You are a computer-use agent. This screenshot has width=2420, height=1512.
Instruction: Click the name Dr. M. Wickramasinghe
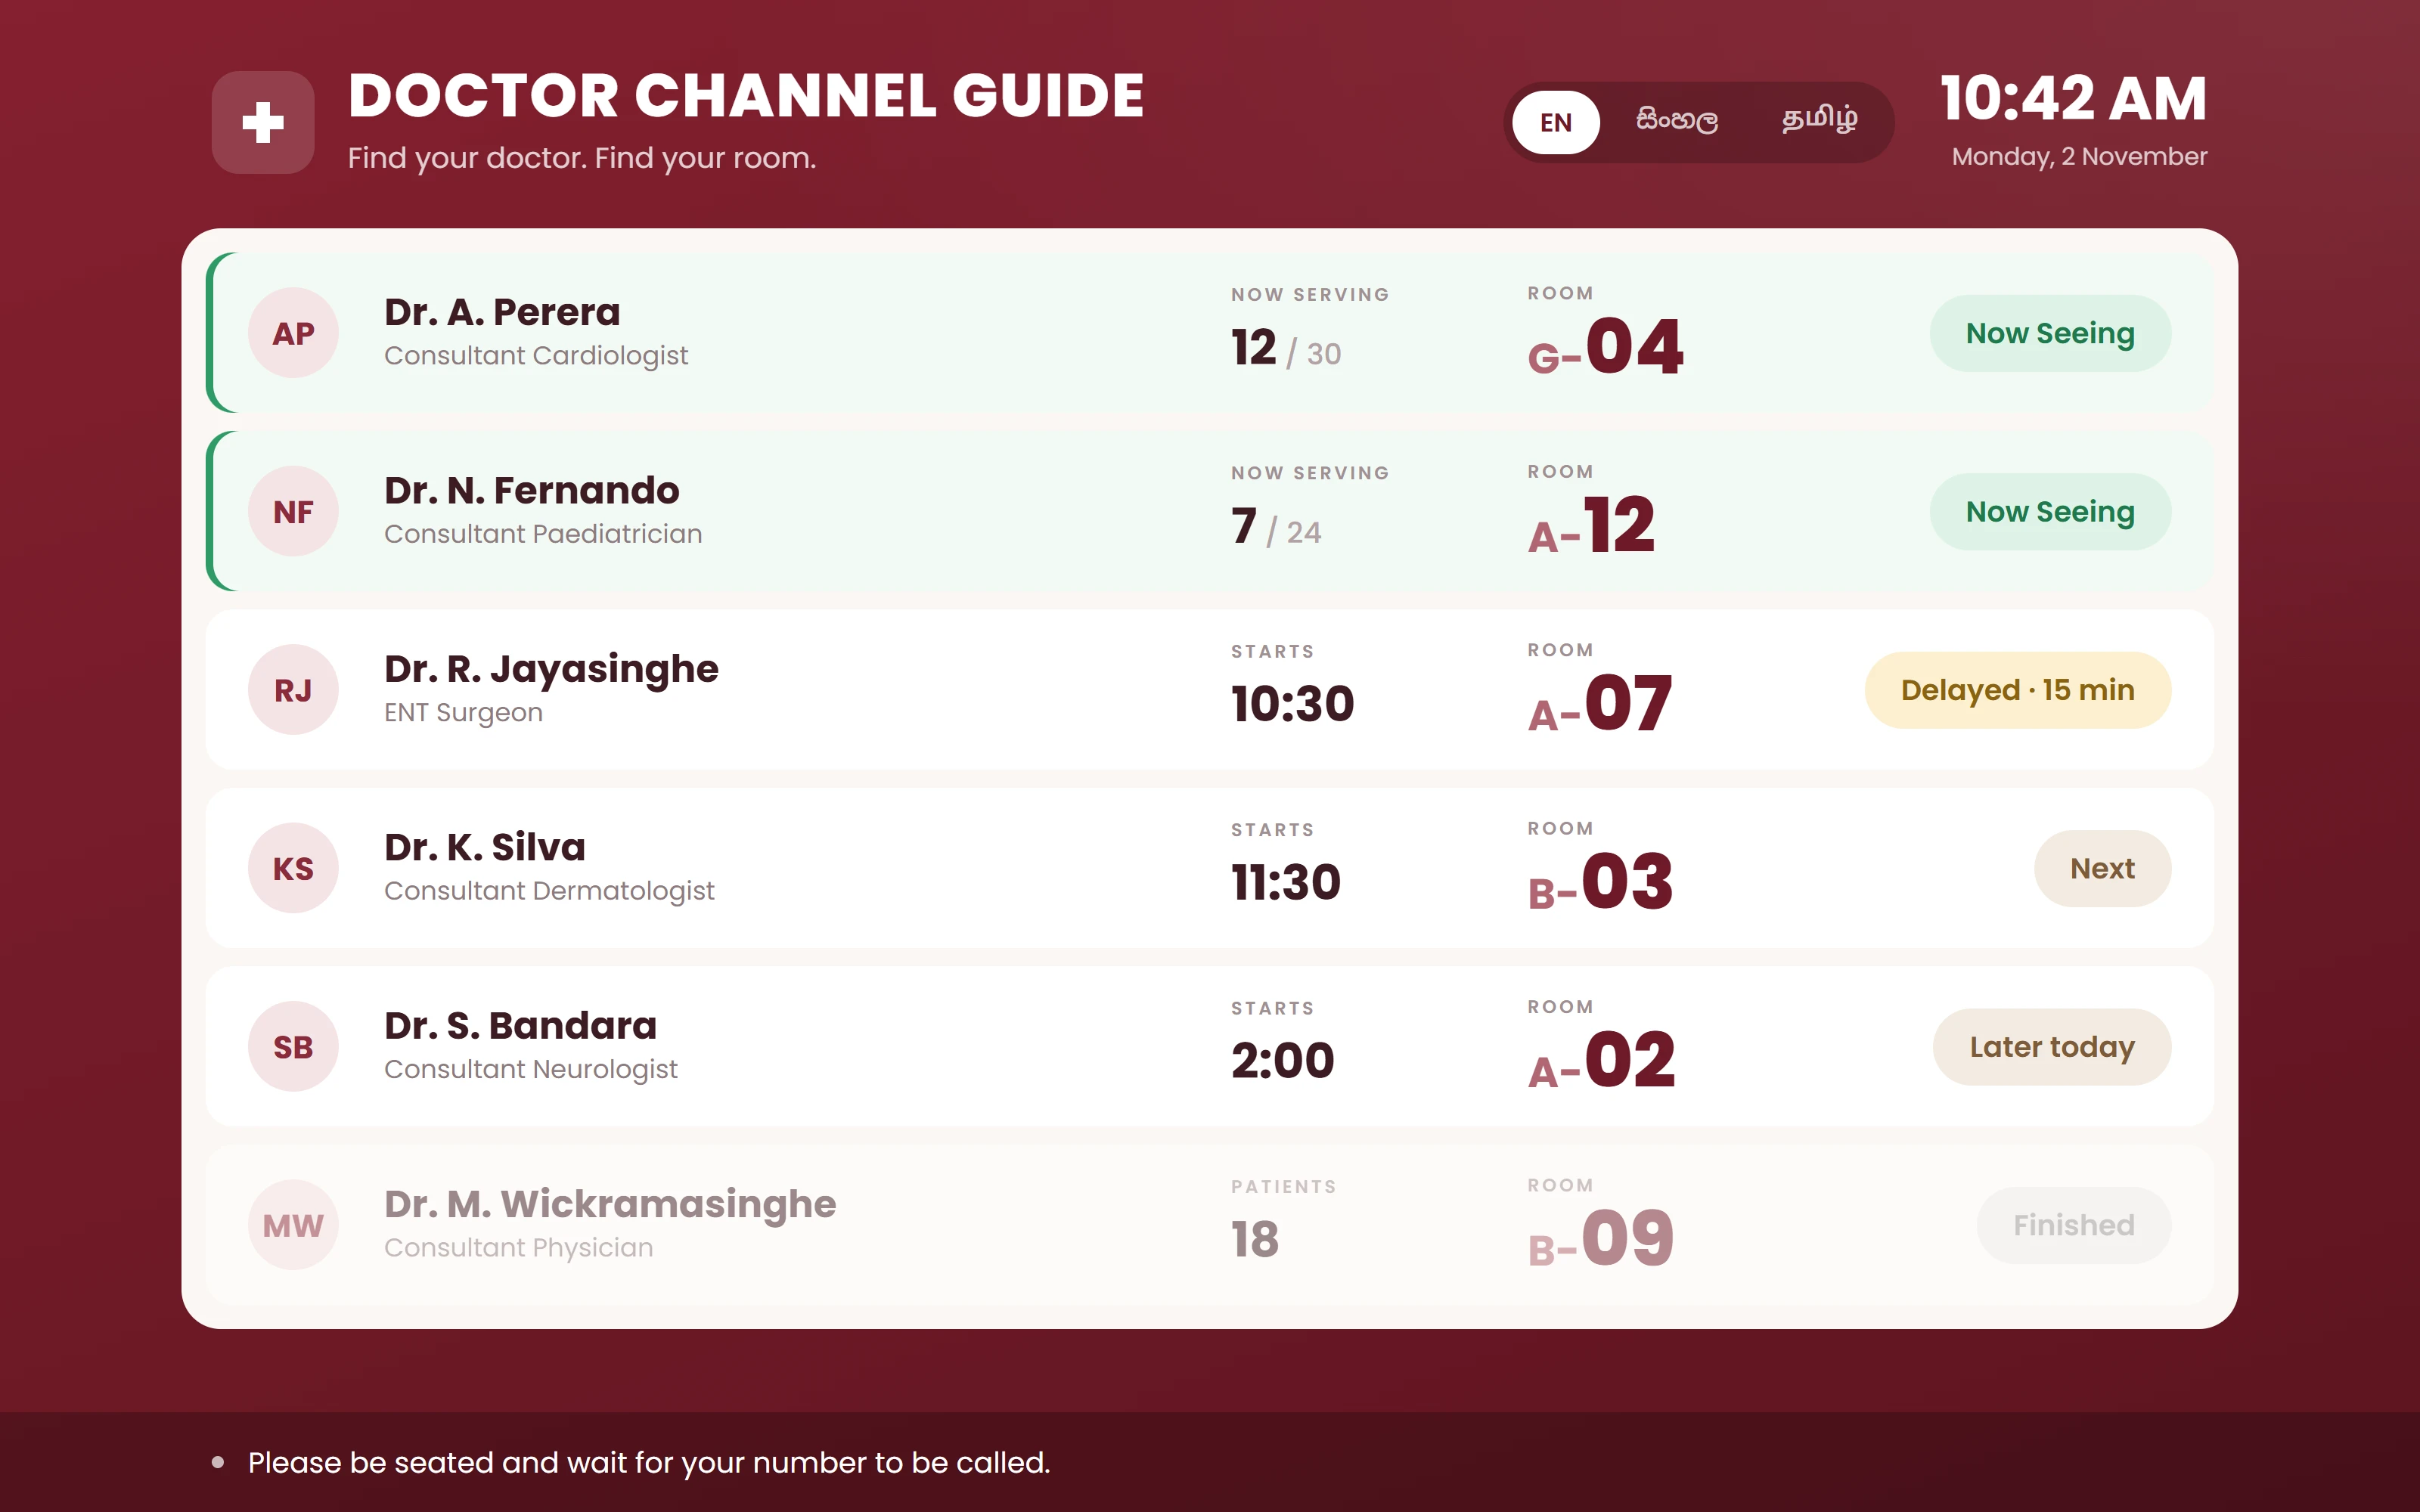click(x=610, y=1204)
